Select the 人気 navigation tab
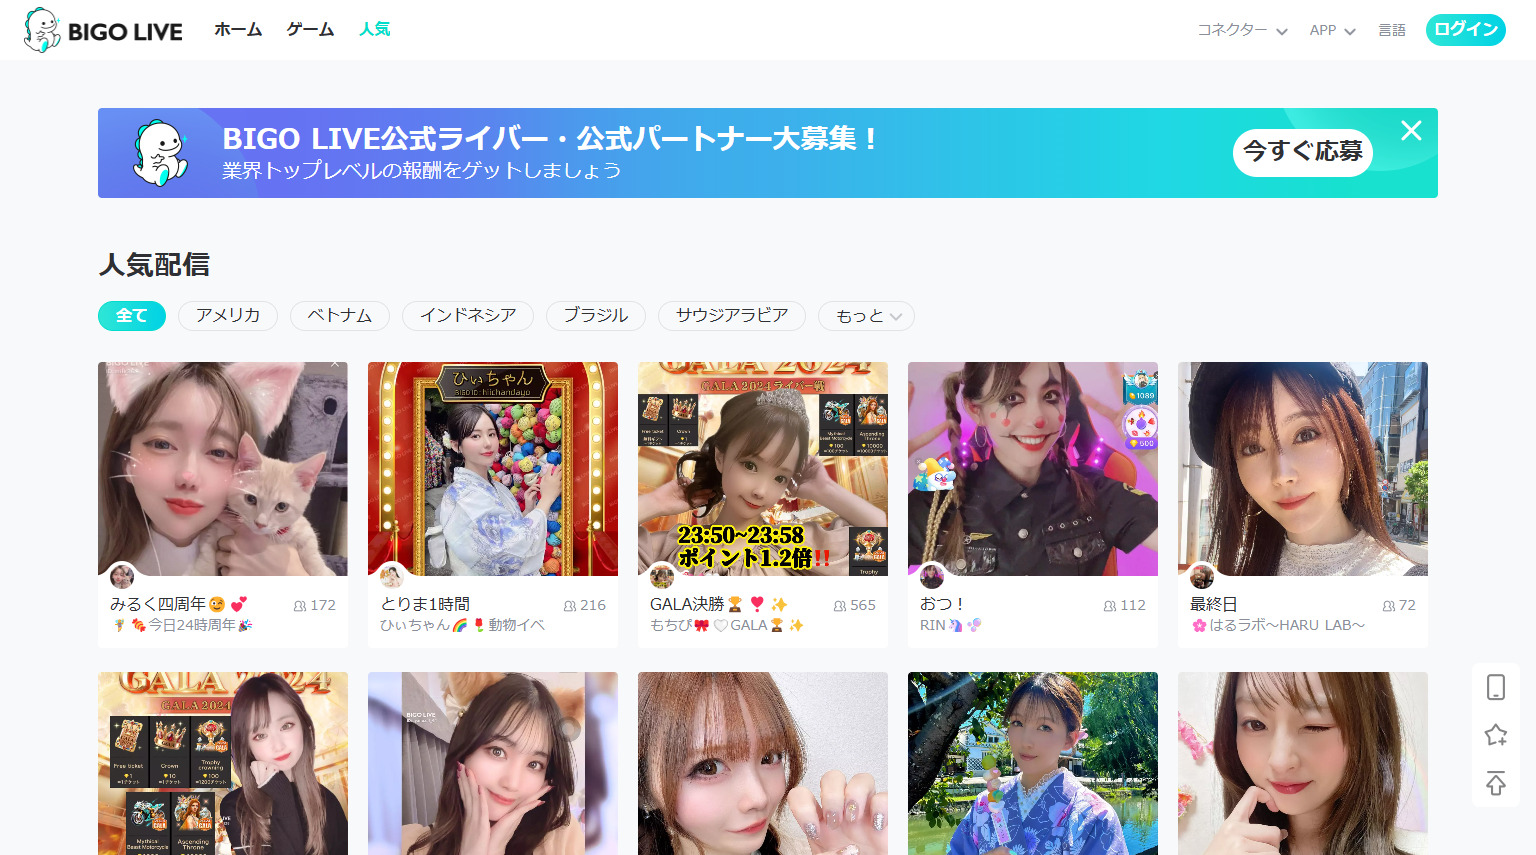 [x=375, y=30]
